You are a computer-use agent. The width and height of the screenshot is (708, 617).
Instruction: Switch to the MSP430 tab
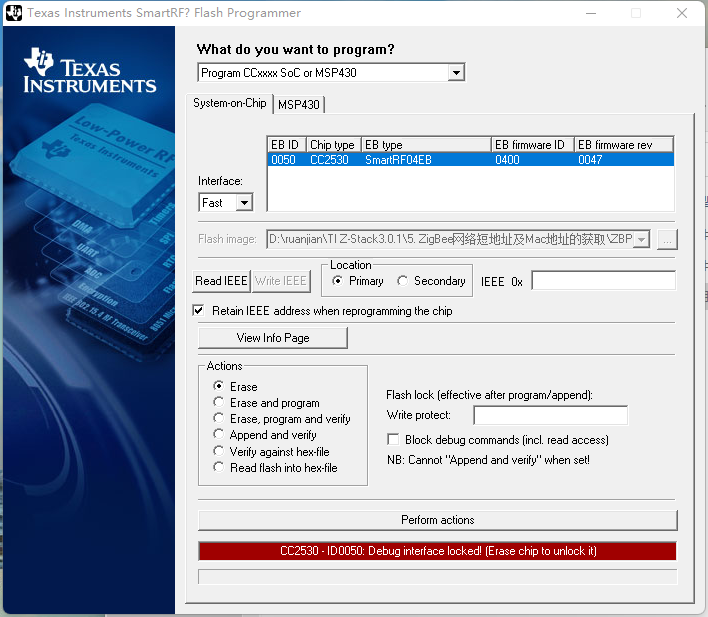coord(298,105)
